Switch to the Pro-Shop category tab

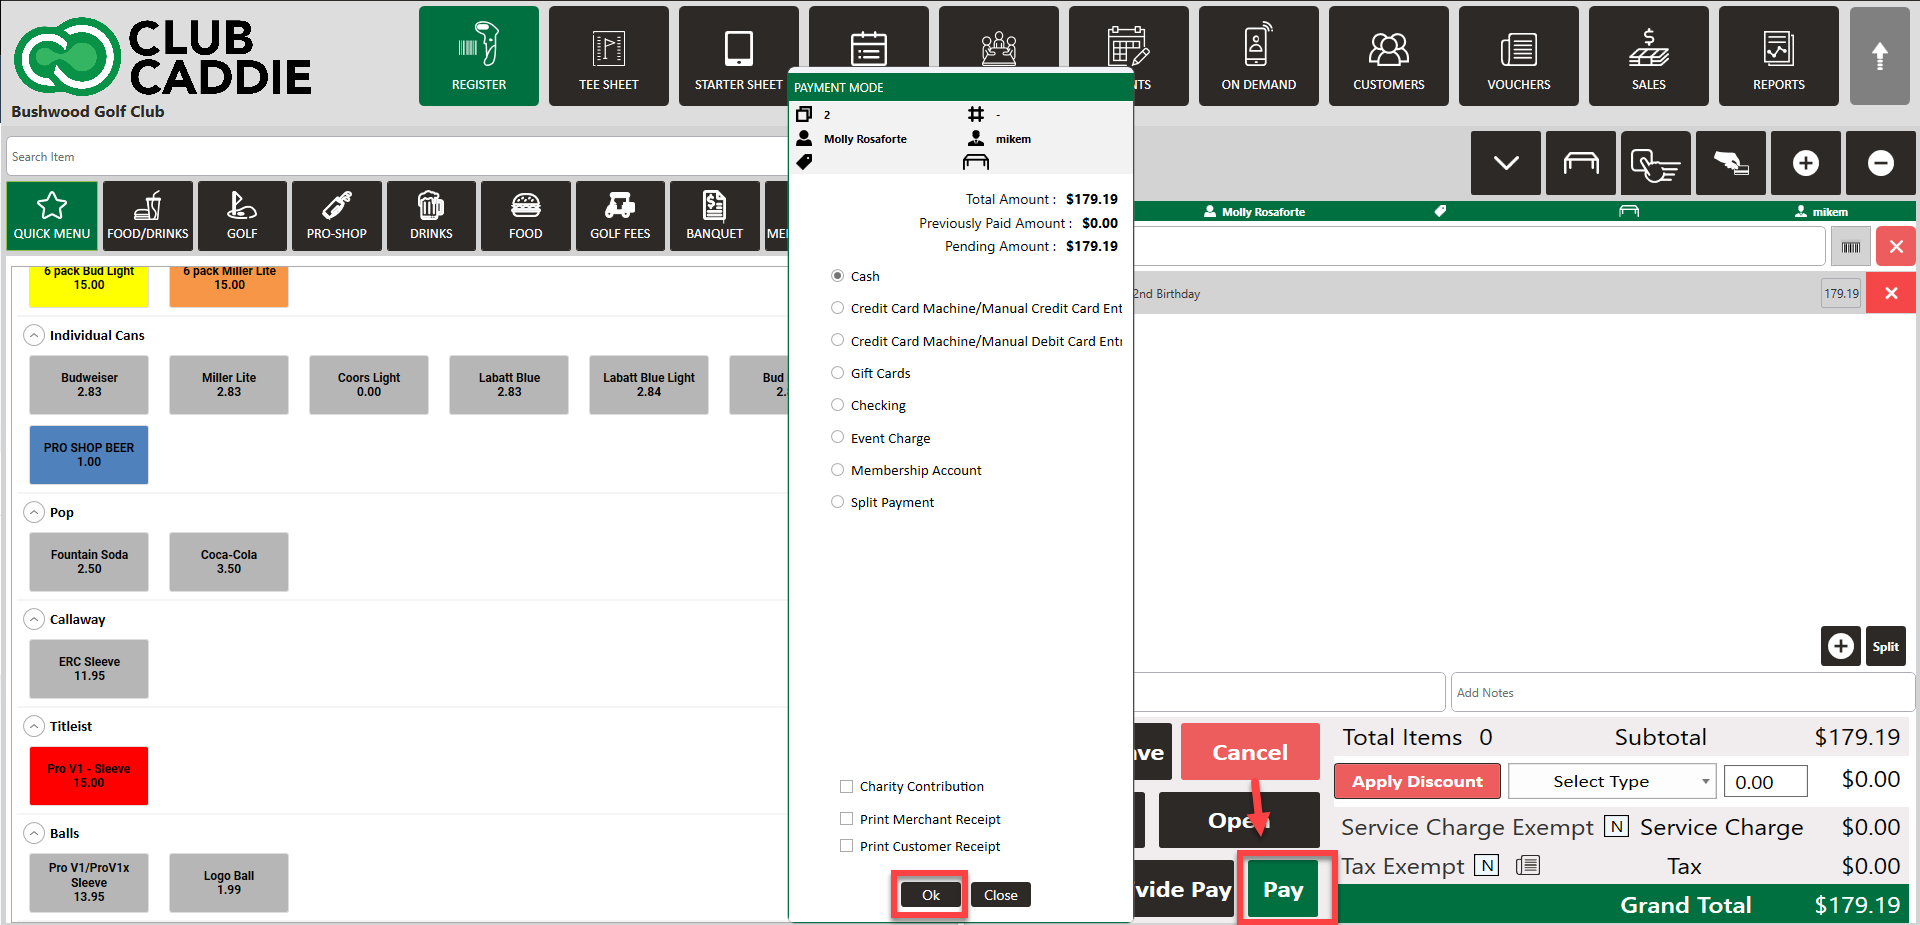336,216
